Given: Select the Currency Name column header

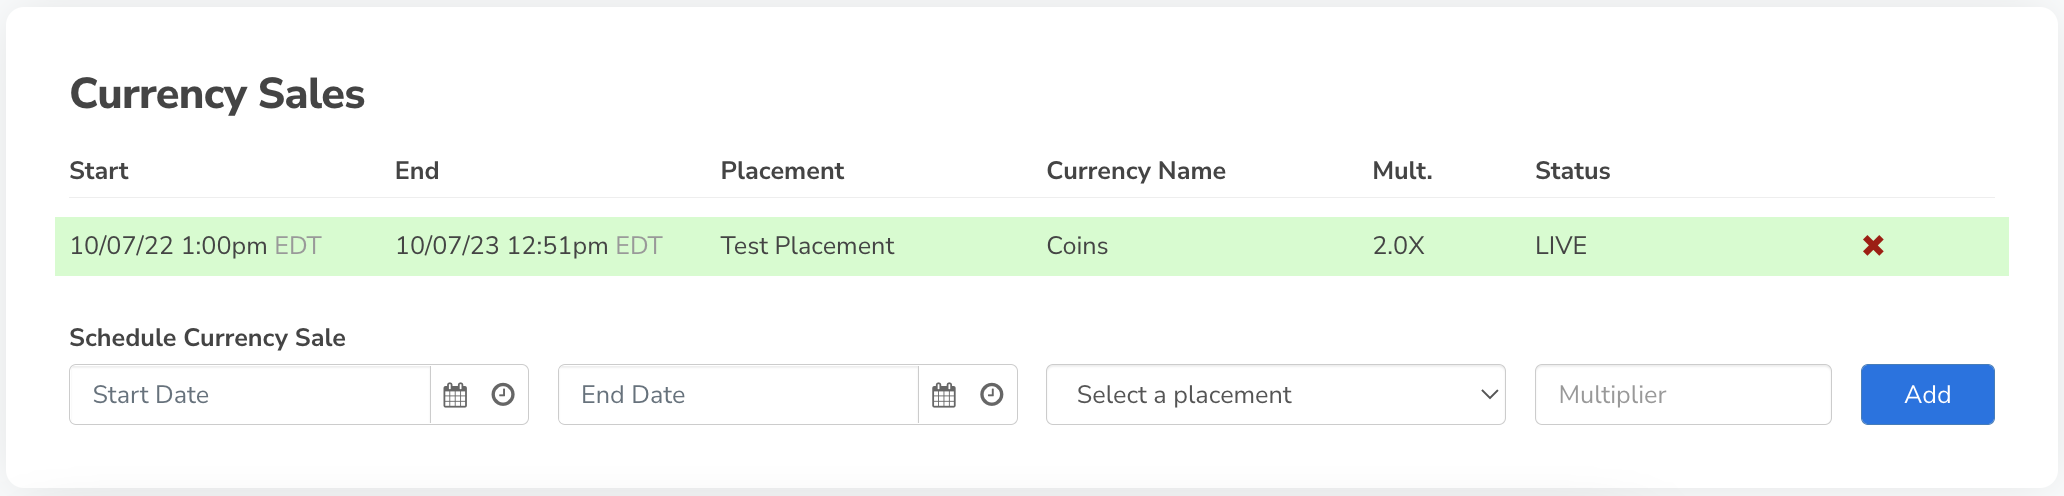Looking at the screenshot, I should 1136,171.
